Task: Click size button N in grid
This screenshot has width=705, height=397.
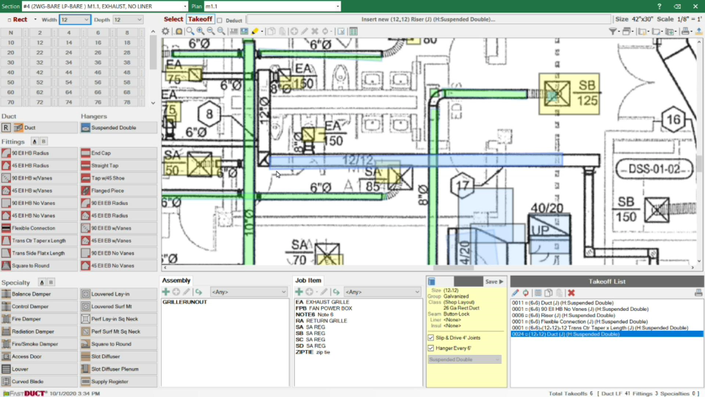Action: (11, 33)
